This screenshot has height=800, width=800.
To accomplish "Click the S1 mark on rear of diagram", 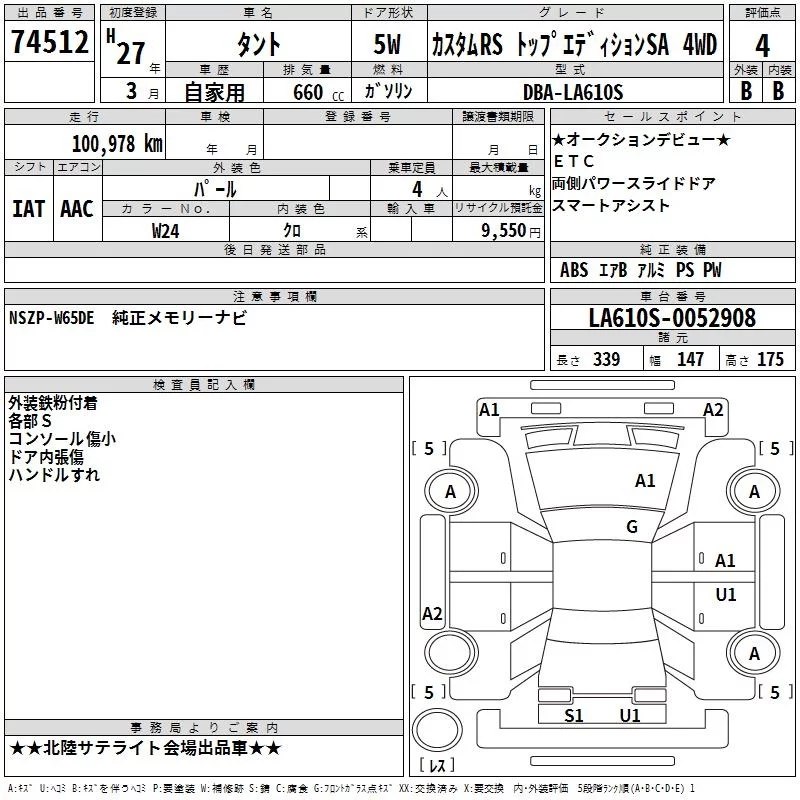I will (x=573, y=715).
